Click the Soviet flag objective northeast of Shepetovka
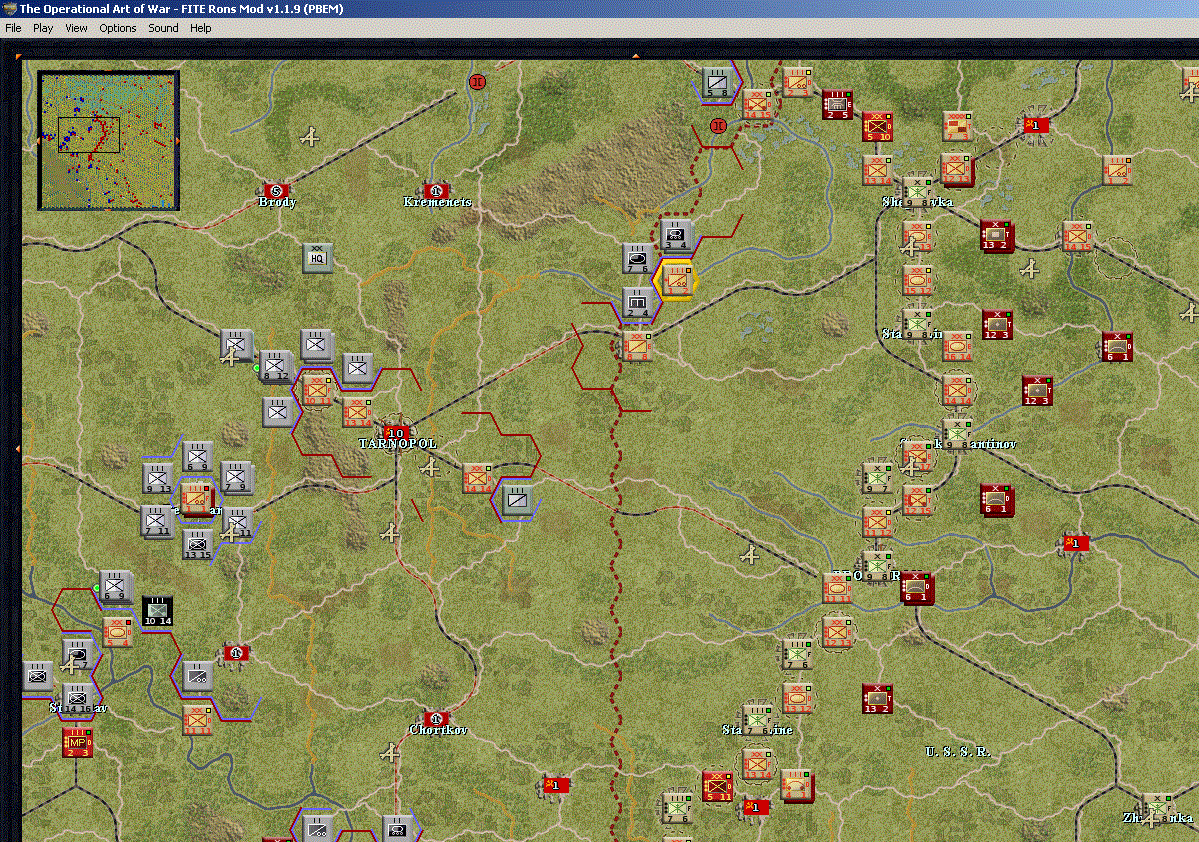Image resolution: width=1199 pixels, height=842 pixels. tap(1036, 125)
